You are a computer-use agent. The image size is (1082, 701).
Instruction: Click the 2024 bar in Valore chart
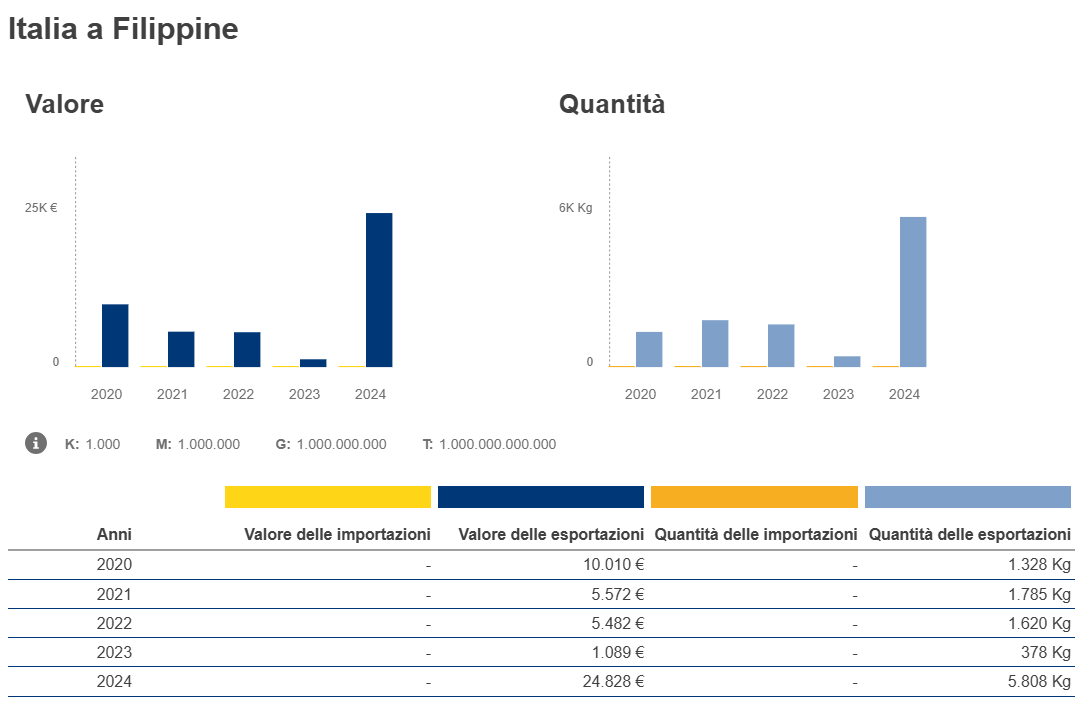click(379, 290)
